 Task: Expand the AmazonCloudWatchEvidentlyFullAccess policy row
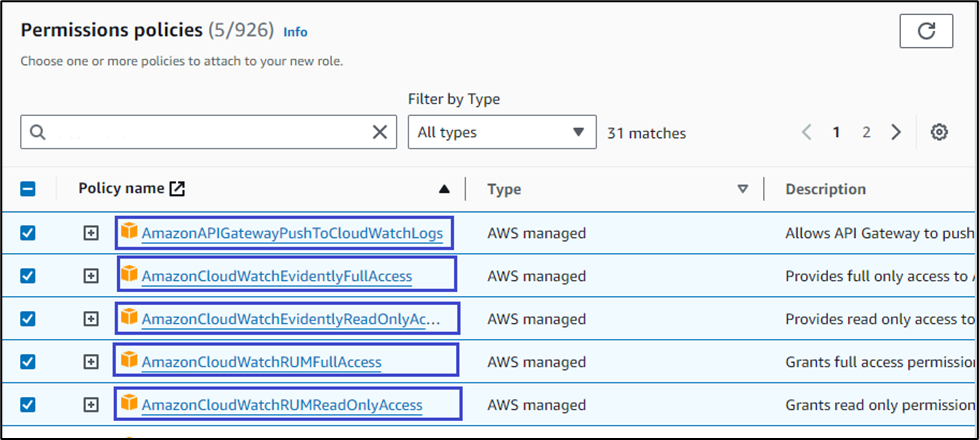point(91,276)
